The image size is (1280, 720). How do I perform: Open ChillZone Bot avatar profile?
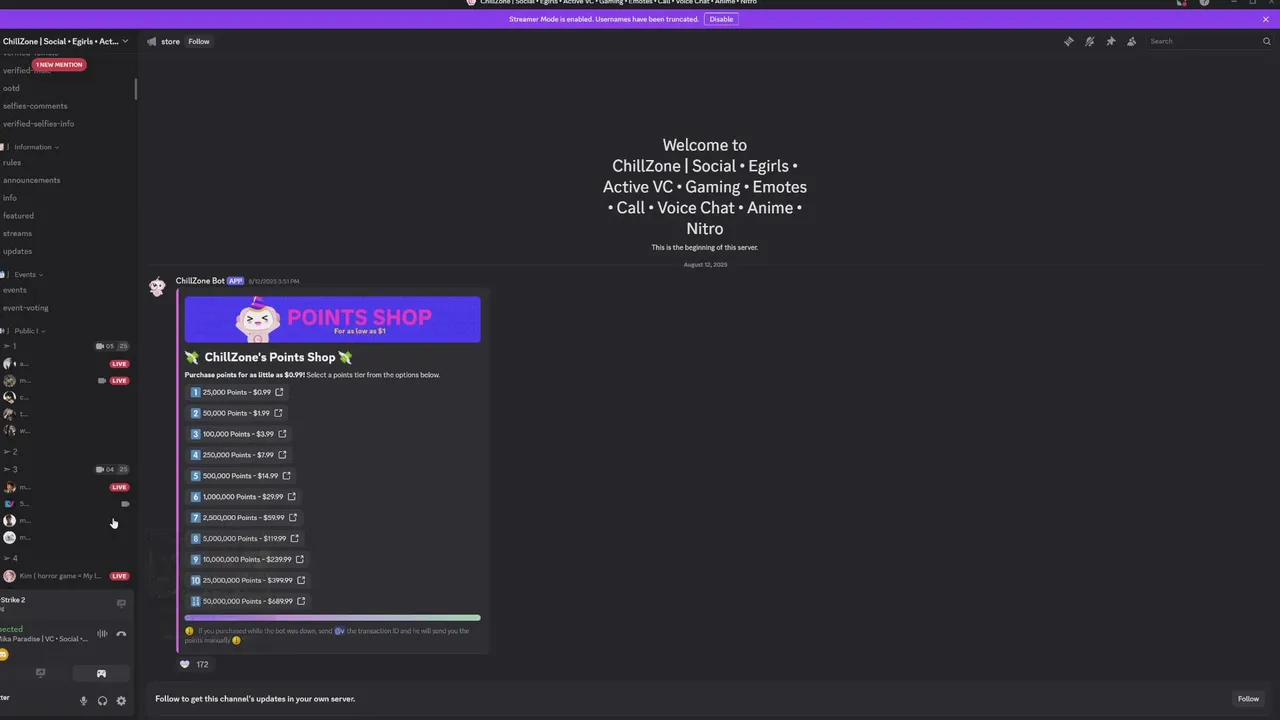pos(157,288)
